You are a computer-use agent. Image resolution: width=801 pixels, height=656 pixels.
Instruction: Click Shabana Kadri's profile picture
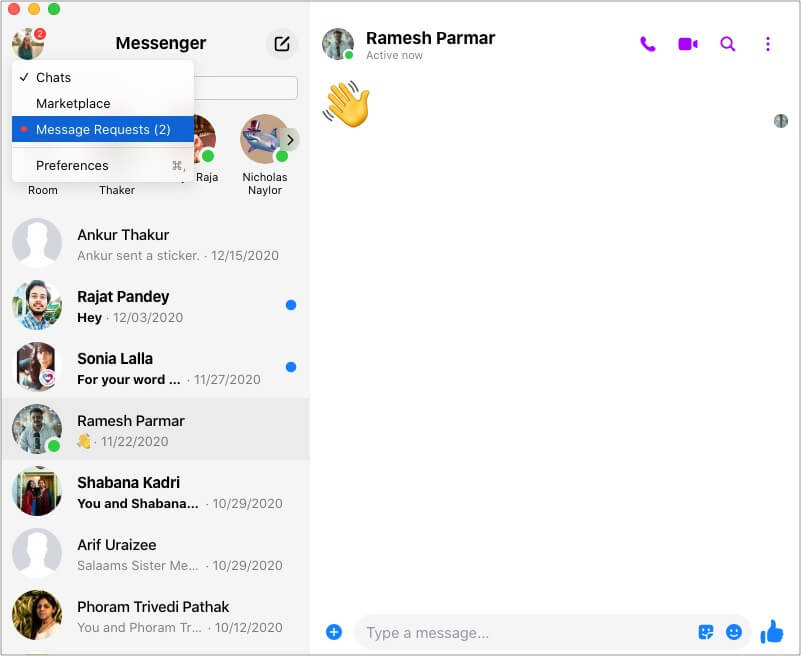(x=37, y=491)
